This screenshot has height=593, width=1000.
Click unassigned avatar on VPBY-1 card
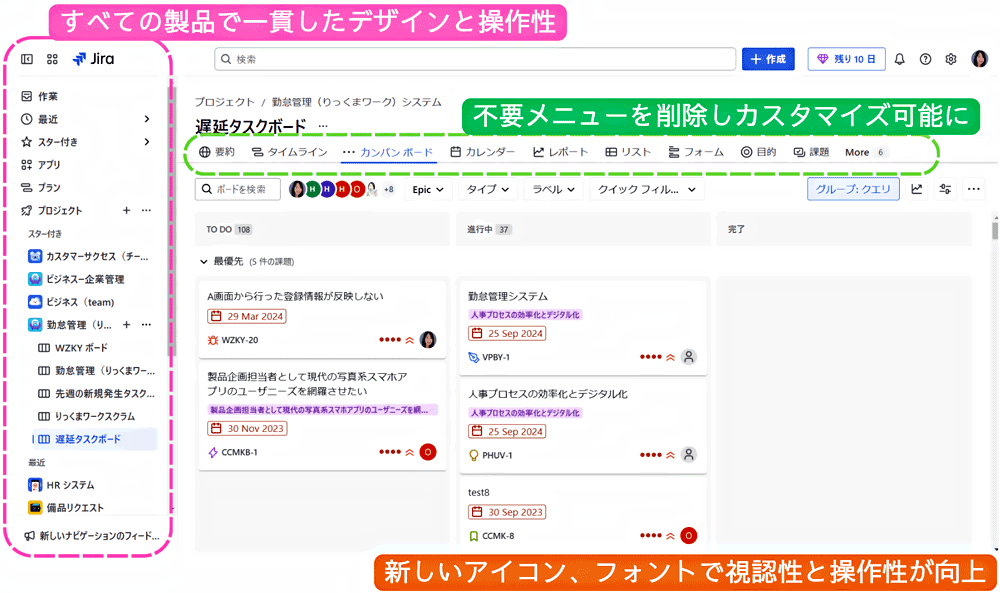(x=689, y=357)
